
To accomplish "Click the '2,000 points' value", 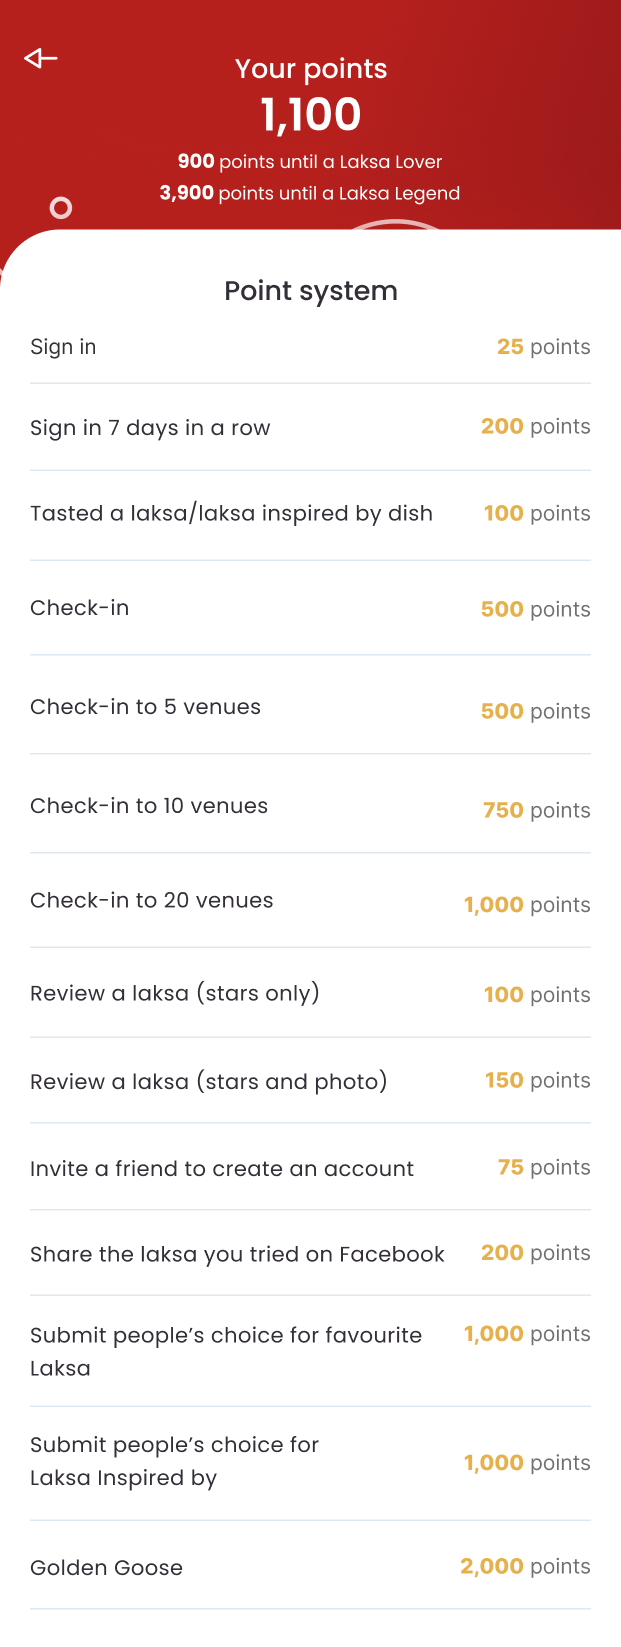I will click(525, 1566).
